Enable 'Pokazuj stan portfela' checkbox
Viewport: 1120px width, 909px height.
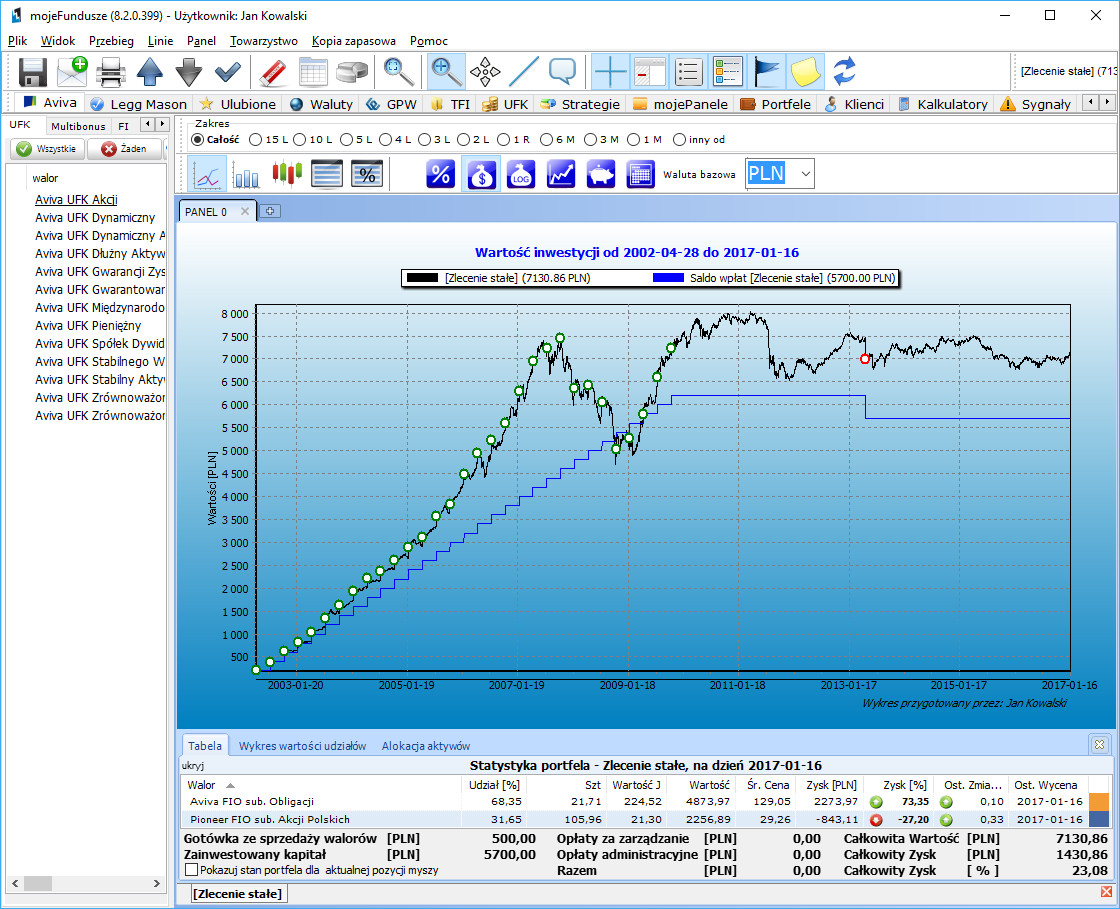(x=192, y=870)
